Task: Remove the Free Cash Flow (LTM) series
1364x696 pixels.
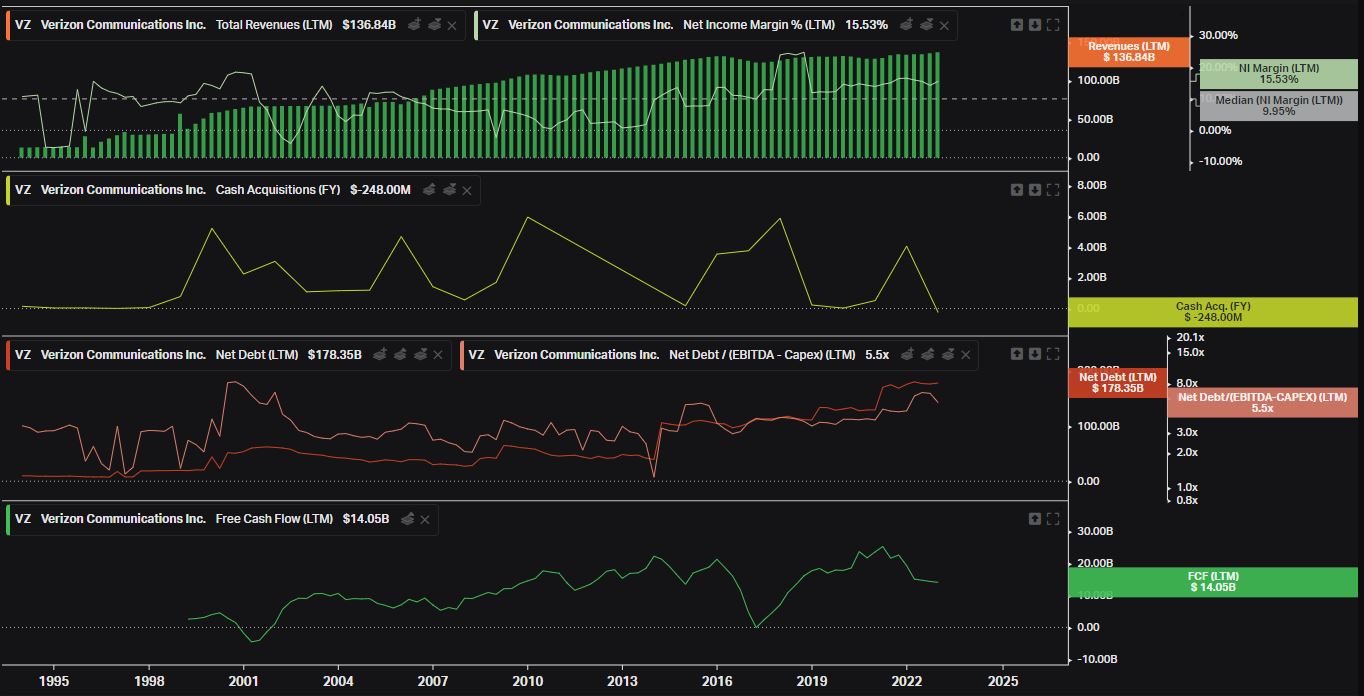Action: 425,519
